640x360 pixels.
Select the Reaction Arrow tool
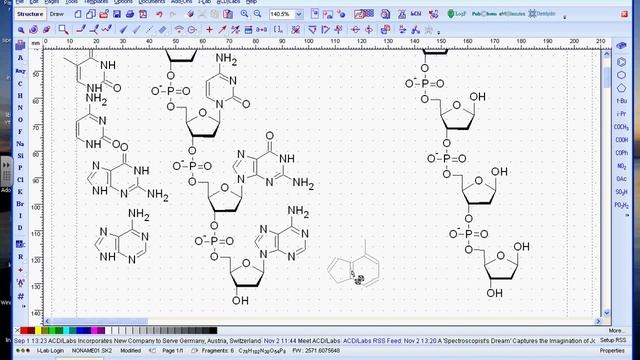222,29
